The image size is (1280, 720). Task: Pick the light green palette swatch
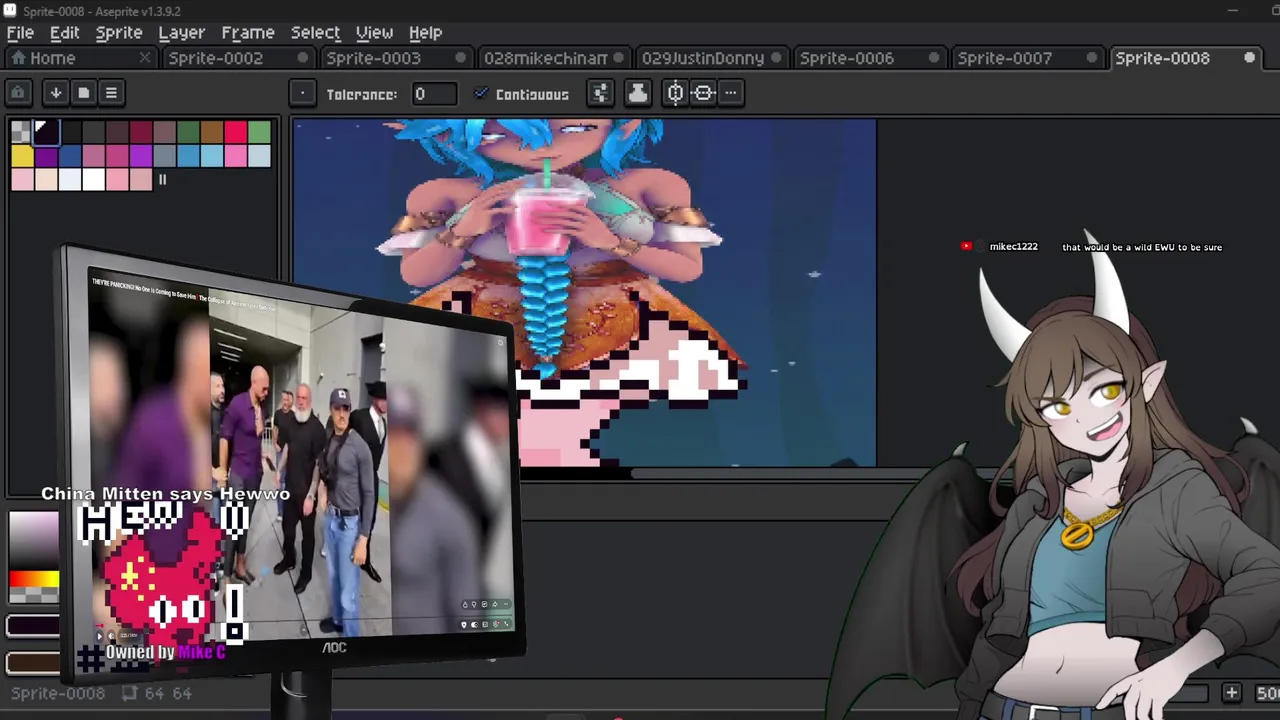coord(260,132)
